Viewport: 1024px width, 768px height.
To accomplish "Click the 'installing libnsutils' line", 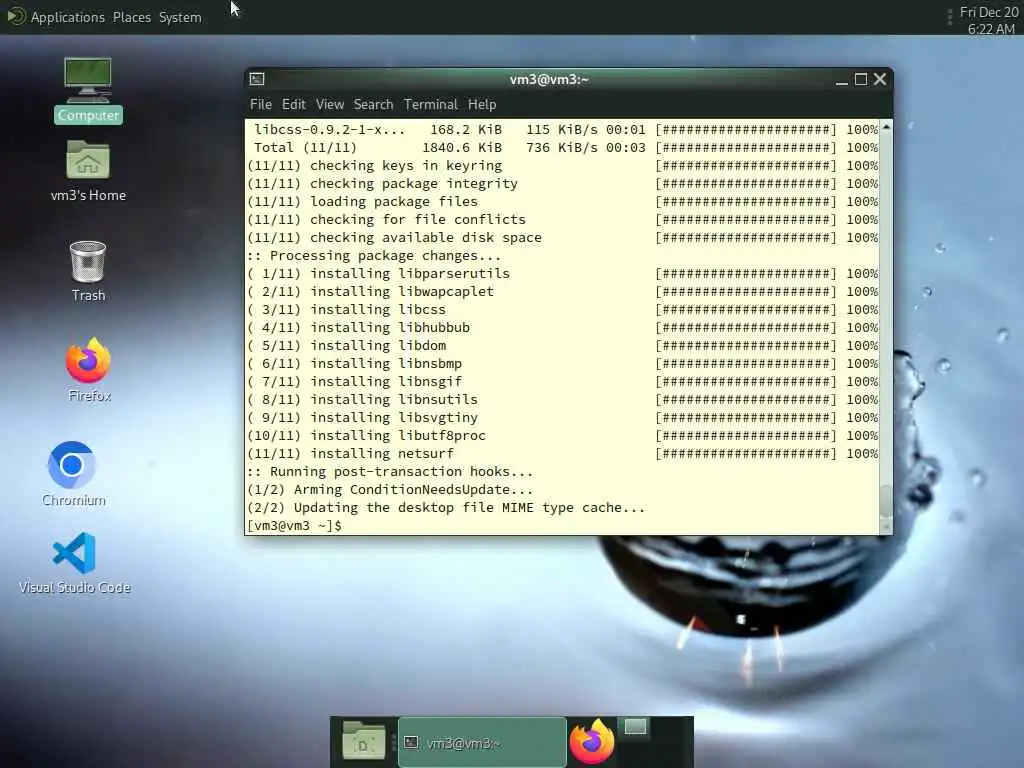I will coord(562,400).
